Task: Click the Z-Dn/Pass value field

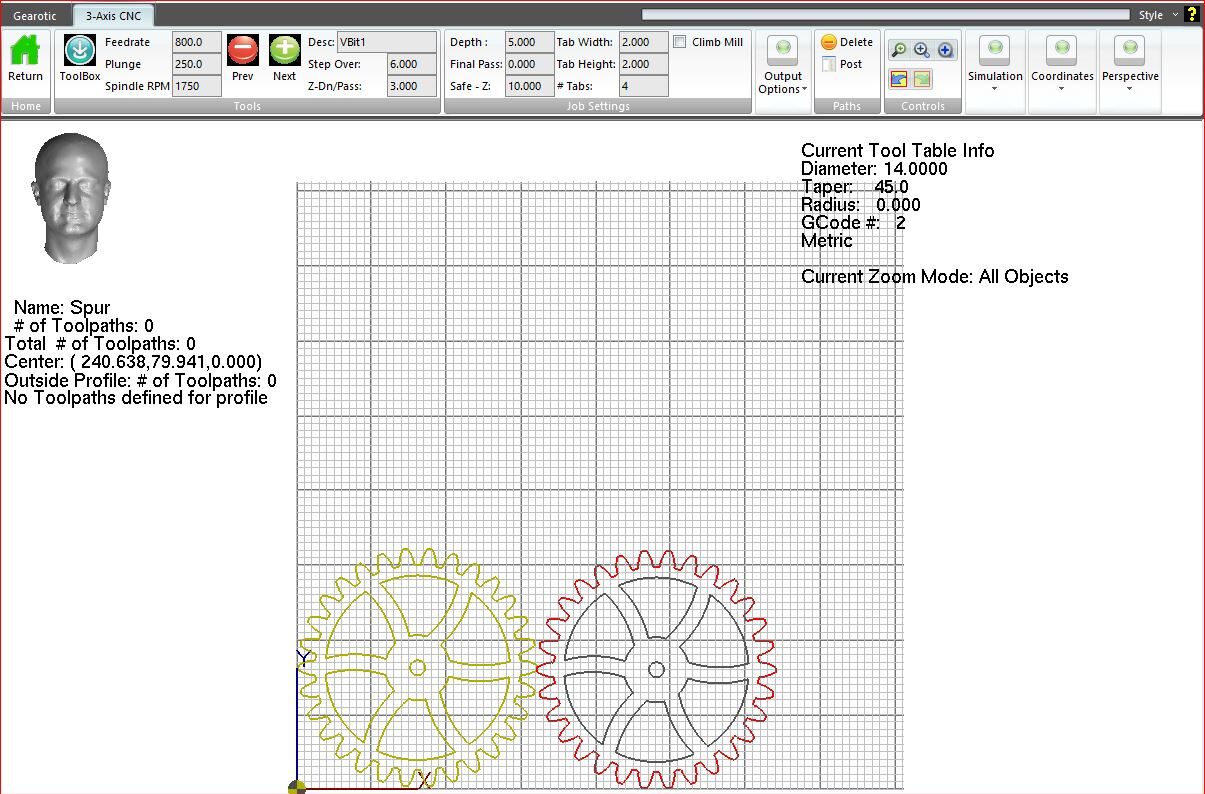Action: tap(411, 86)
